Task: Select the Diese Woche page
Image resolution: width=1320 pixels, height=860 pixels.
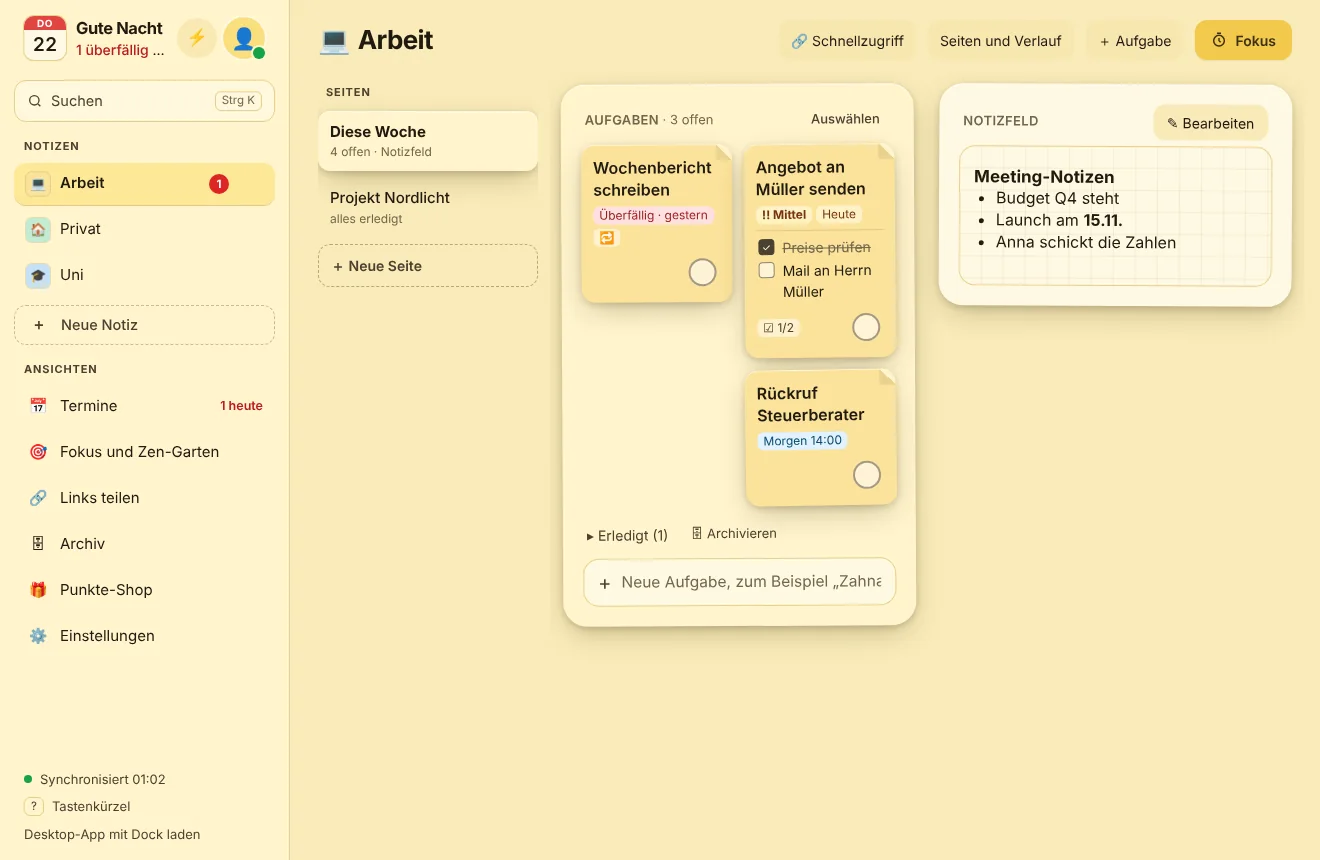Action: coord(428,141)
